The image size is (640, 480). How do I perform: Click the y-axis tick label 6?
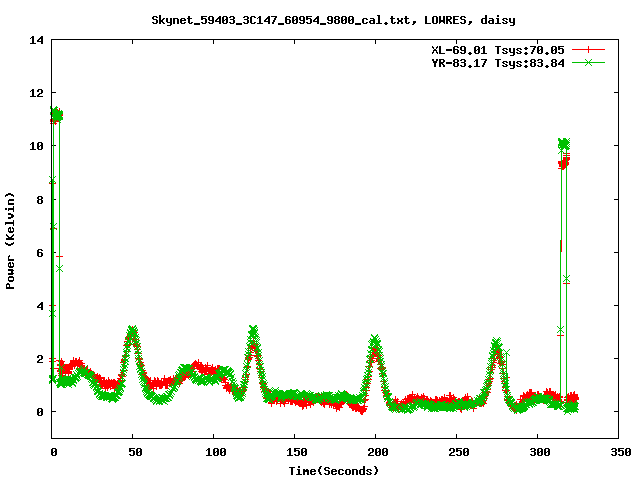[40, 253]
